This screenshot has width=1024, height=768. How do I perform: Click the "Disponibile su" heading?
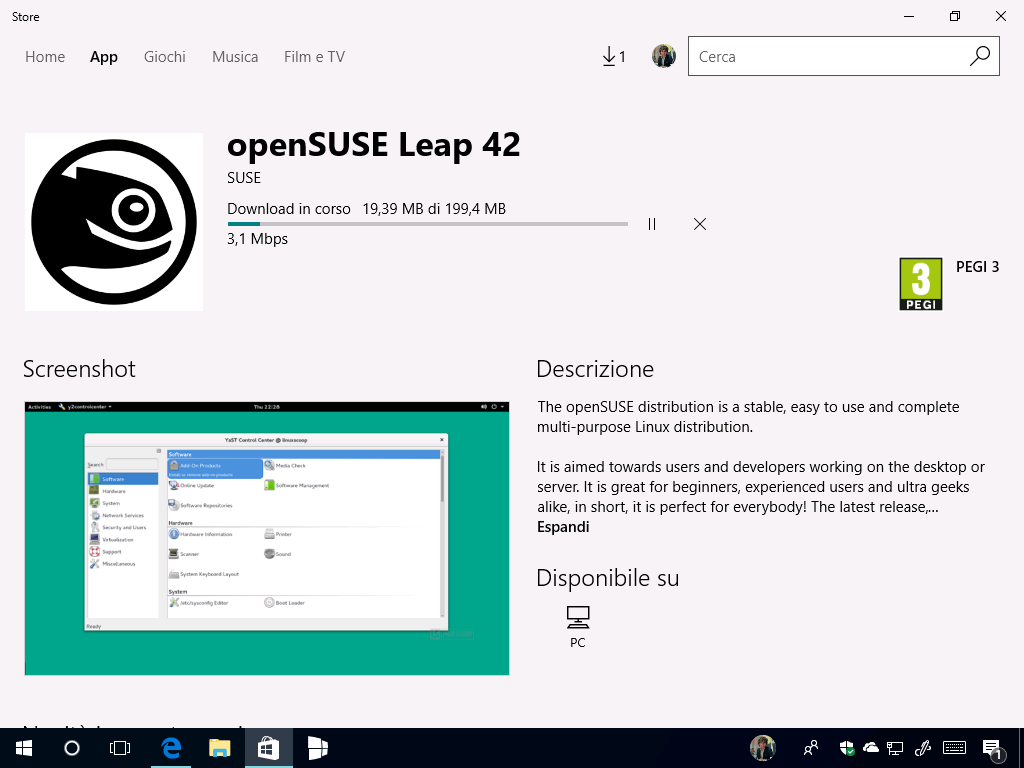(608, 578)
